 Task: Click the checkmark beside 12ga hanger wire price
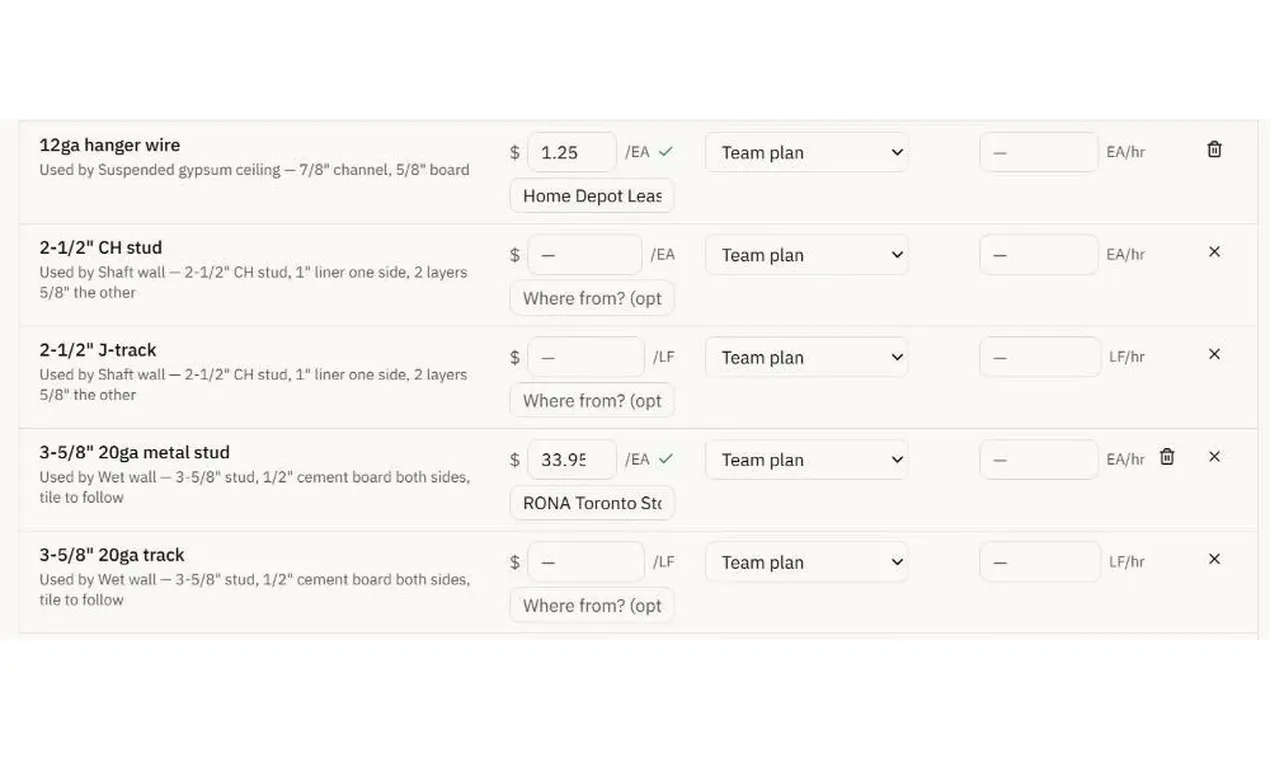666,152
